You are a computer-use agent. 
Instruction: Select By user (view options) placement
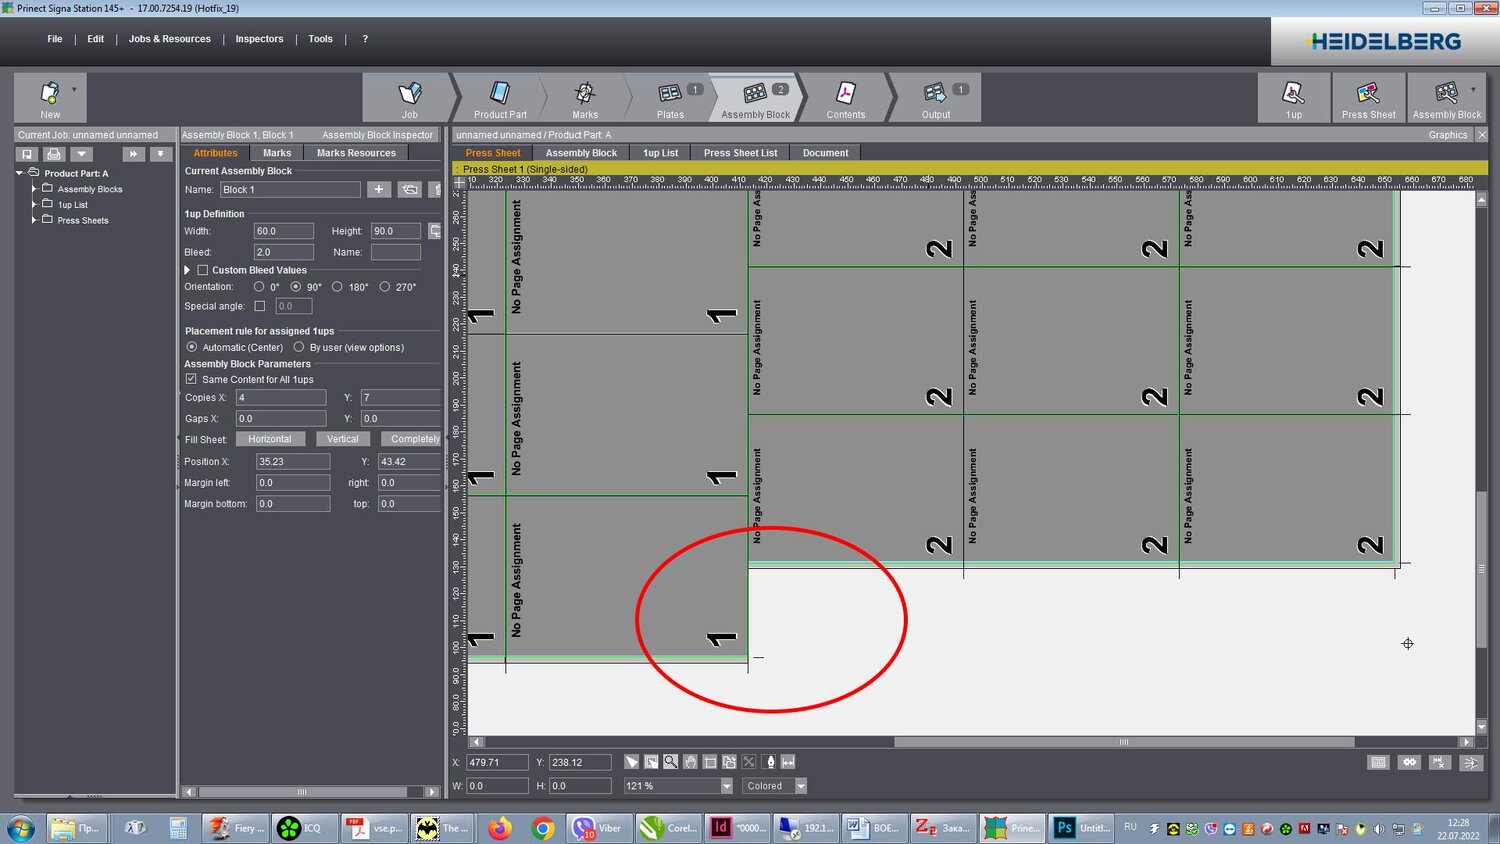299,347
